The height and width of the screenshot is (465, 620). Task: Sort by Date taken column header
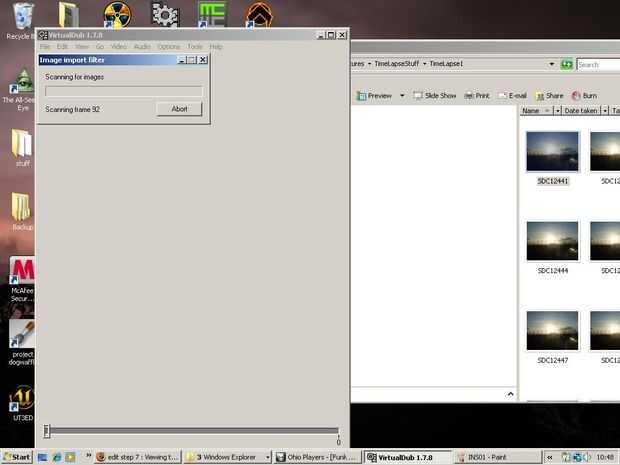pos(581,111)
